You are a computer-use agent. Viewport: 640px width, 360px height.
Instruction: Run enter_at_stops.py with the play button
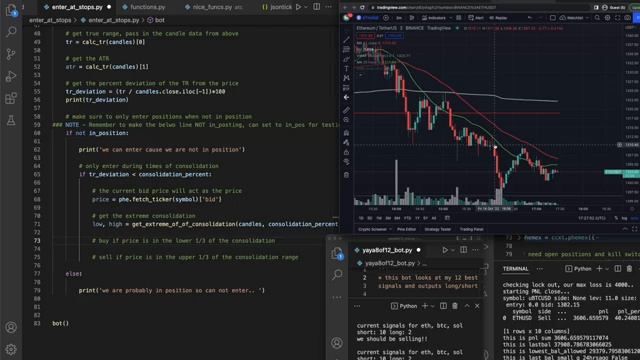pos(298,7)
